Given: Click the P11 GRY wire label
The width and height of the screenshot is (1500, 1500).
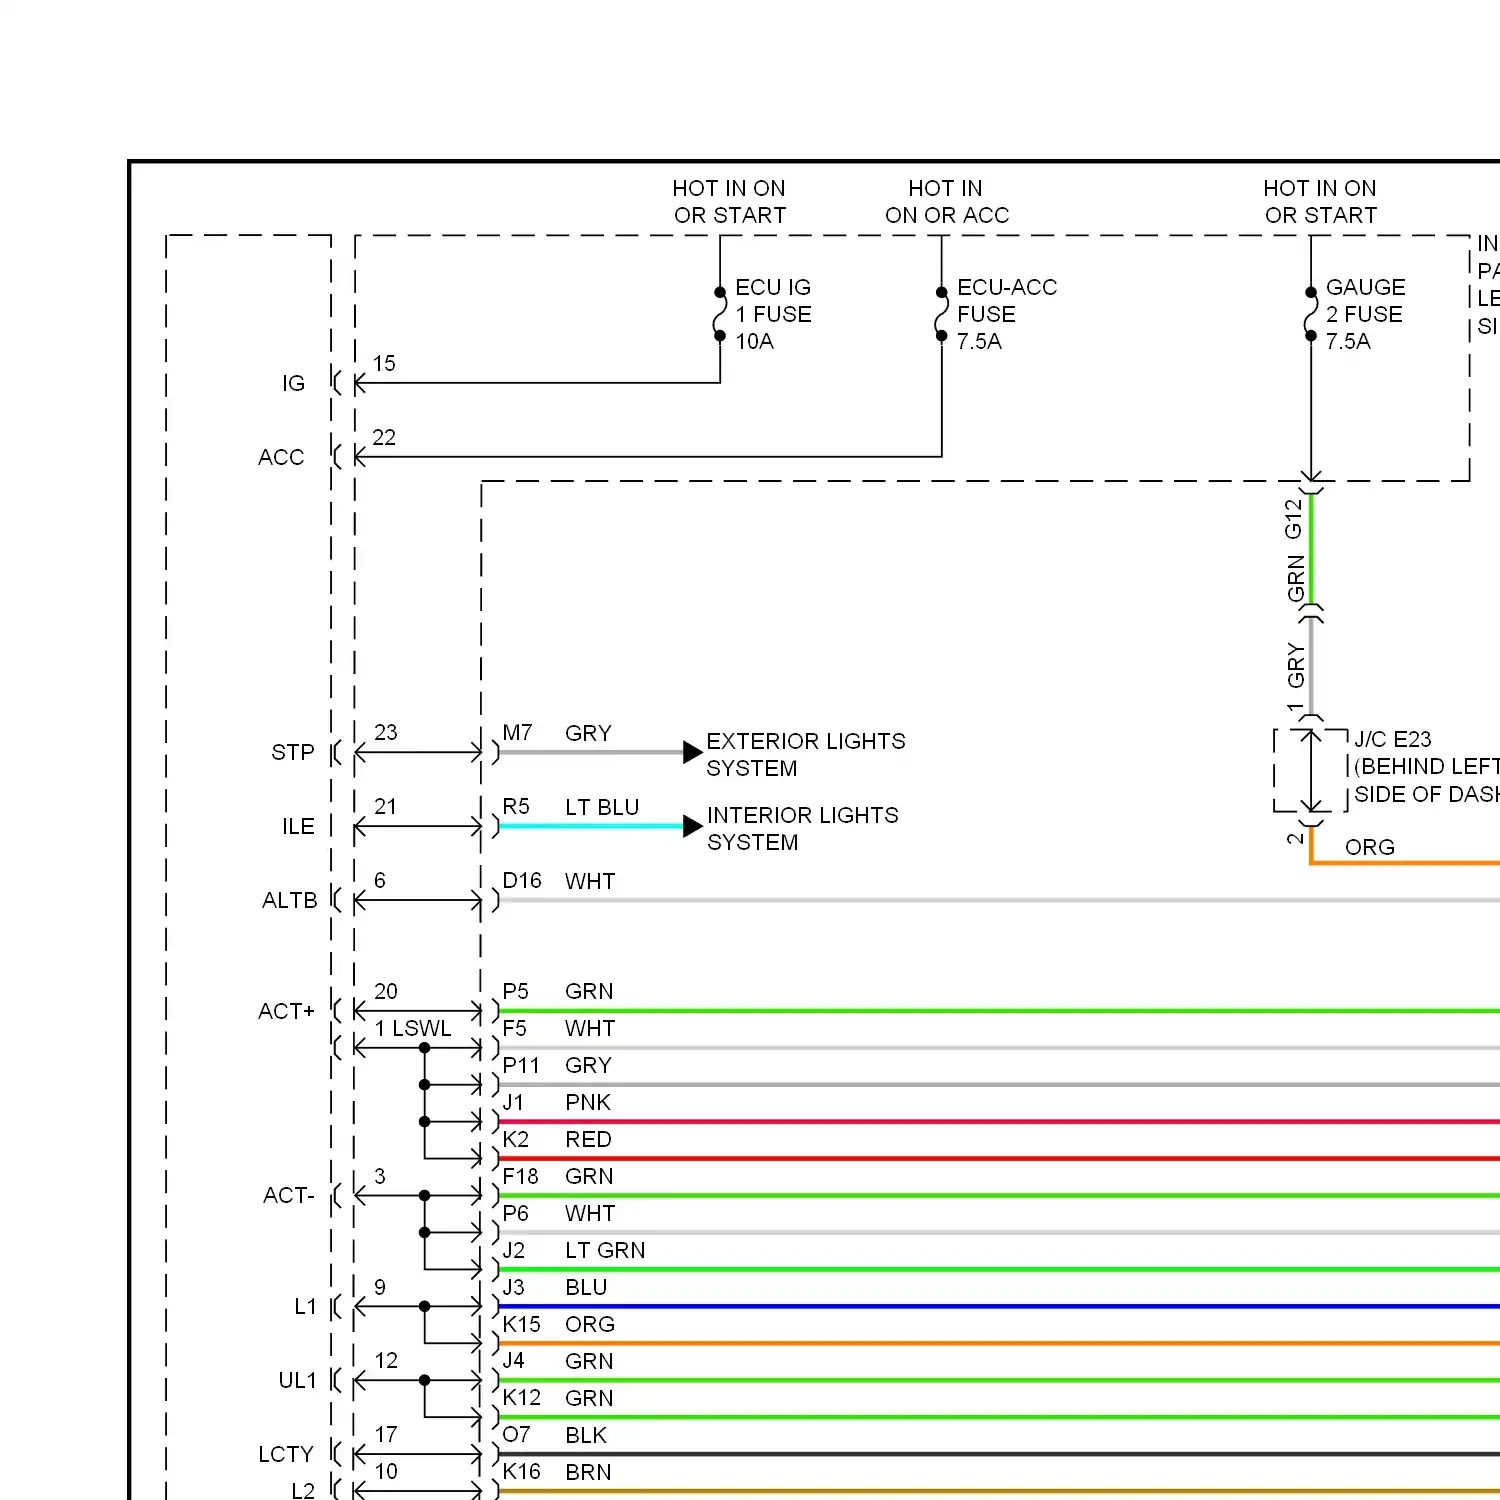Looking at the screenshot, I should click(x=557, y=1065).
